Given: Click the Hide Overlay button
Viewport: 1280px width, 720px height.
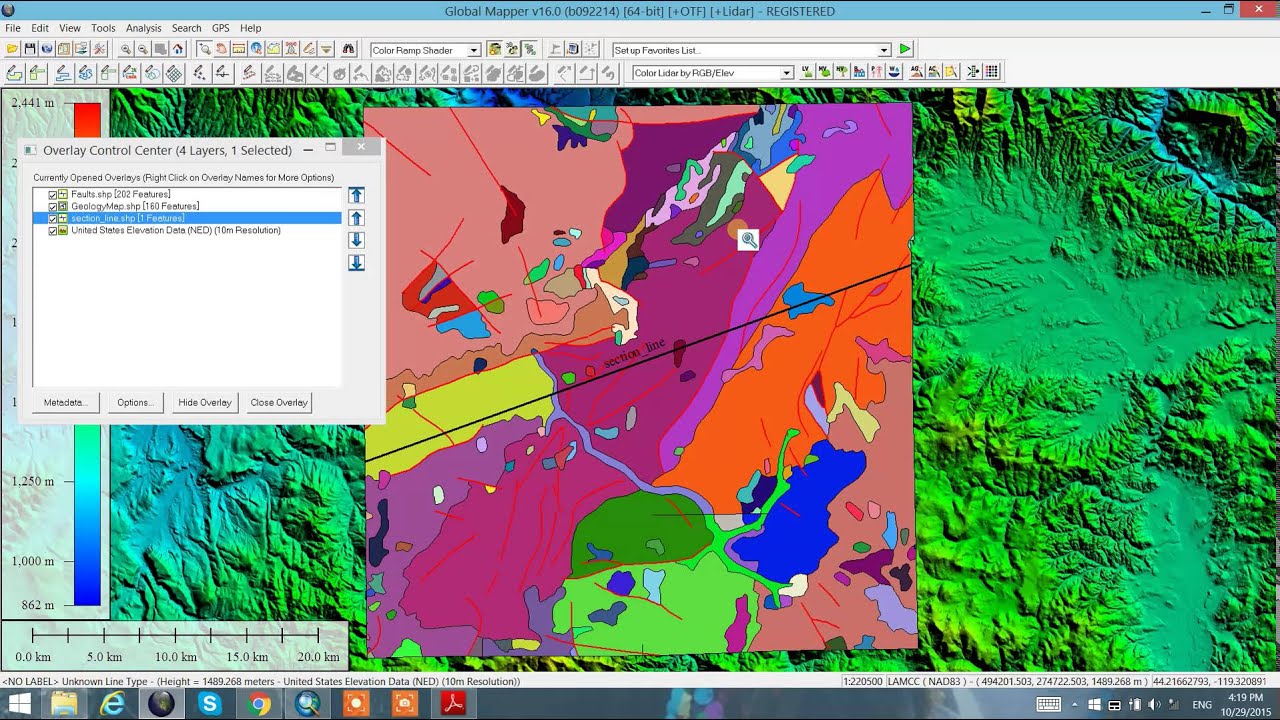Looking at the screenshot, I should tap(205, 402).
